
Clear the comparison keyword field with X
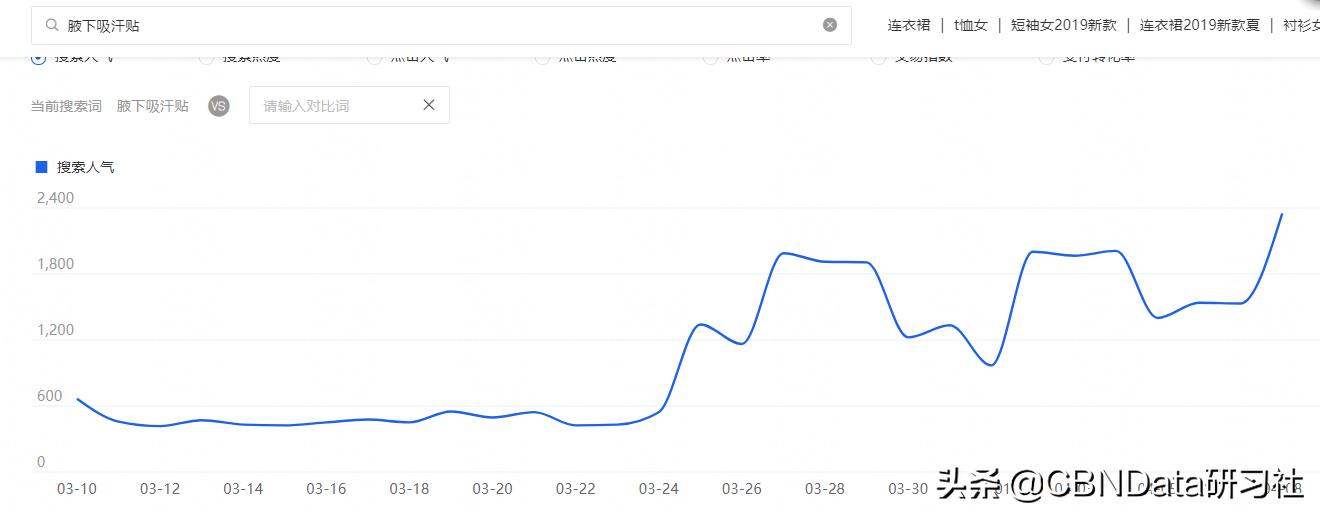(x=429, y=105)
